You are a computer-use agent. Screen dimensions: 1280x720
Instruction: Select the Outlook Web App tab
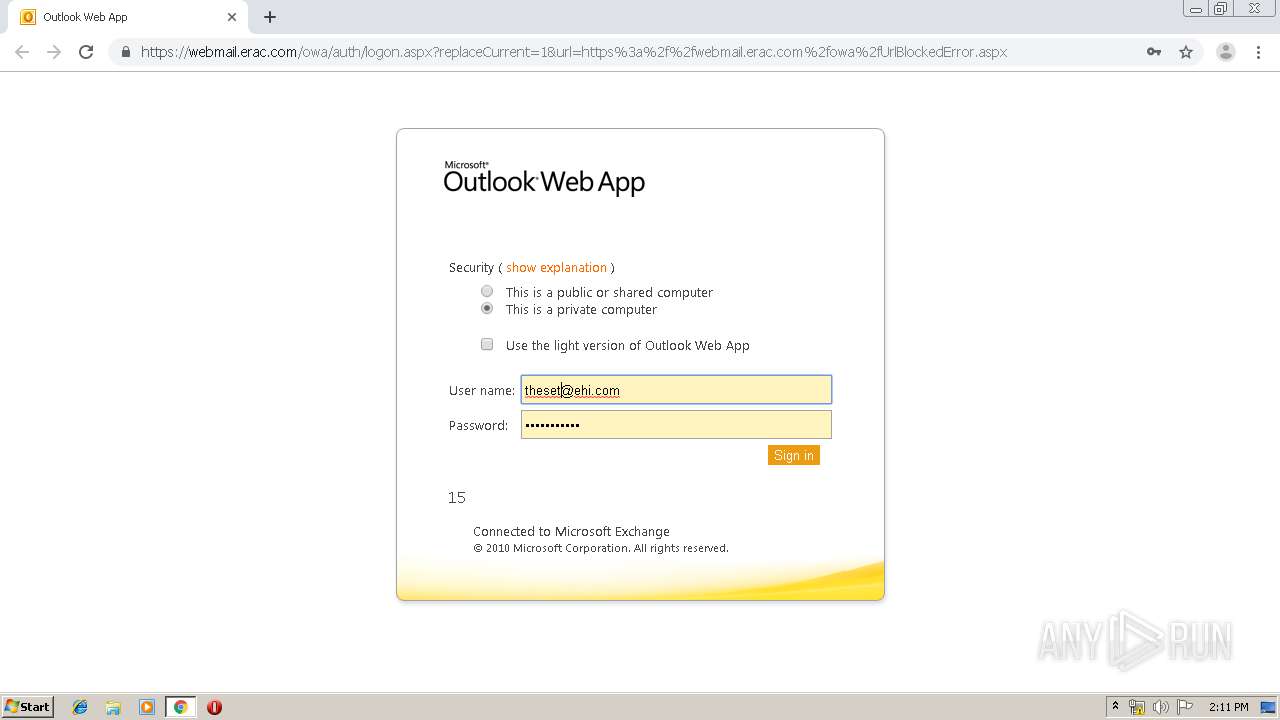[x=128, y=17]
